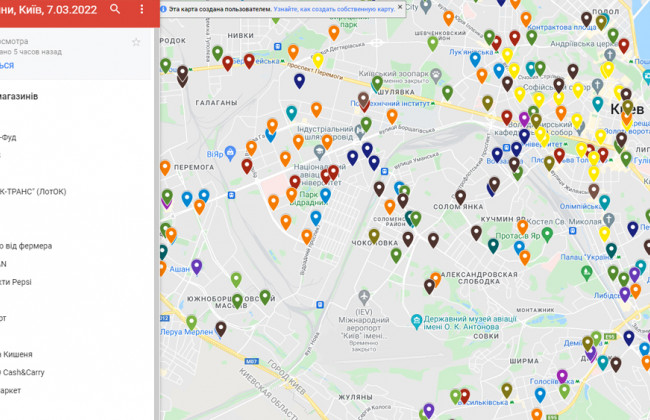
Task: Click the purple marker beside Ашан
Action: pos(197,265)
